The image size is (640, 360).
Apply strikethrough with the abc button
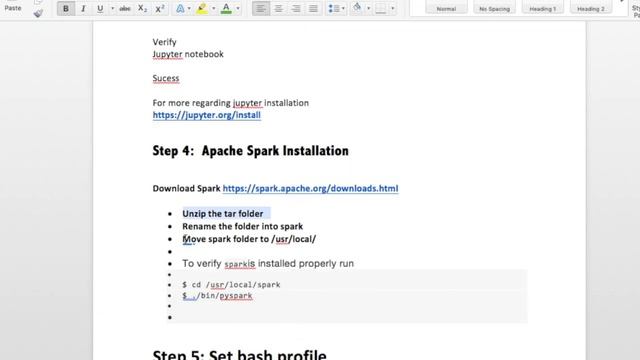tap(125, 9)
